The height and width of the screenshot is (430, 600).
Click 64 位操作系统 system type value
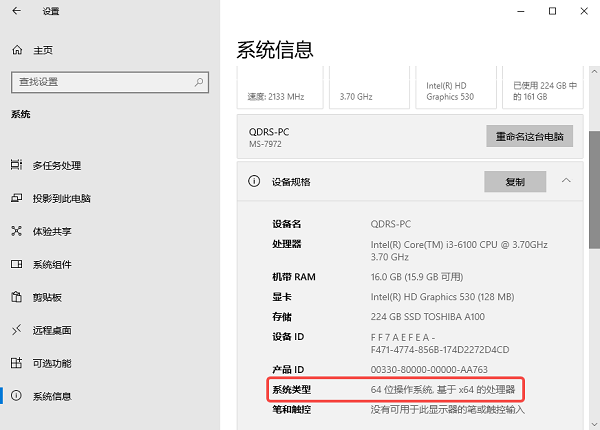443,389
